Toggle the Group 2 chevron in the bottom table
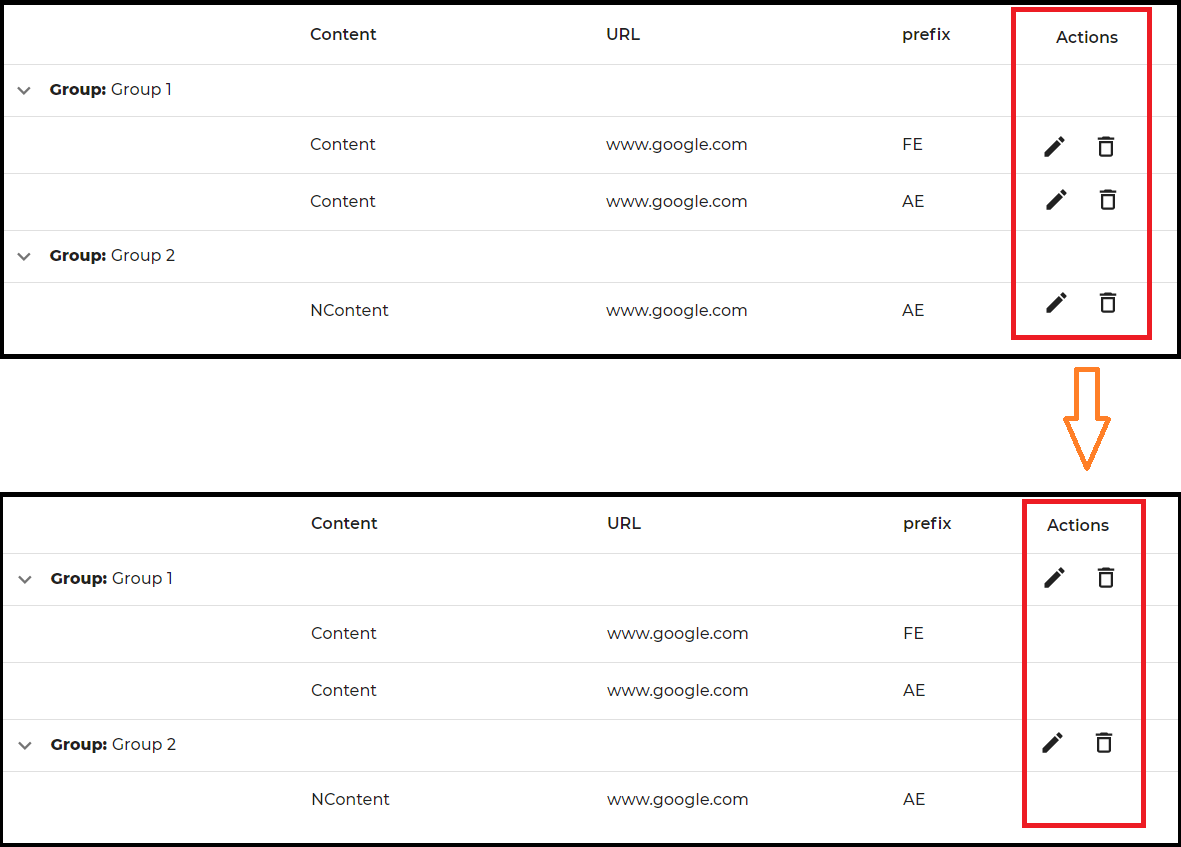Screen dimensions: 1181x847 pyautogui.click(x=24, y=744)
